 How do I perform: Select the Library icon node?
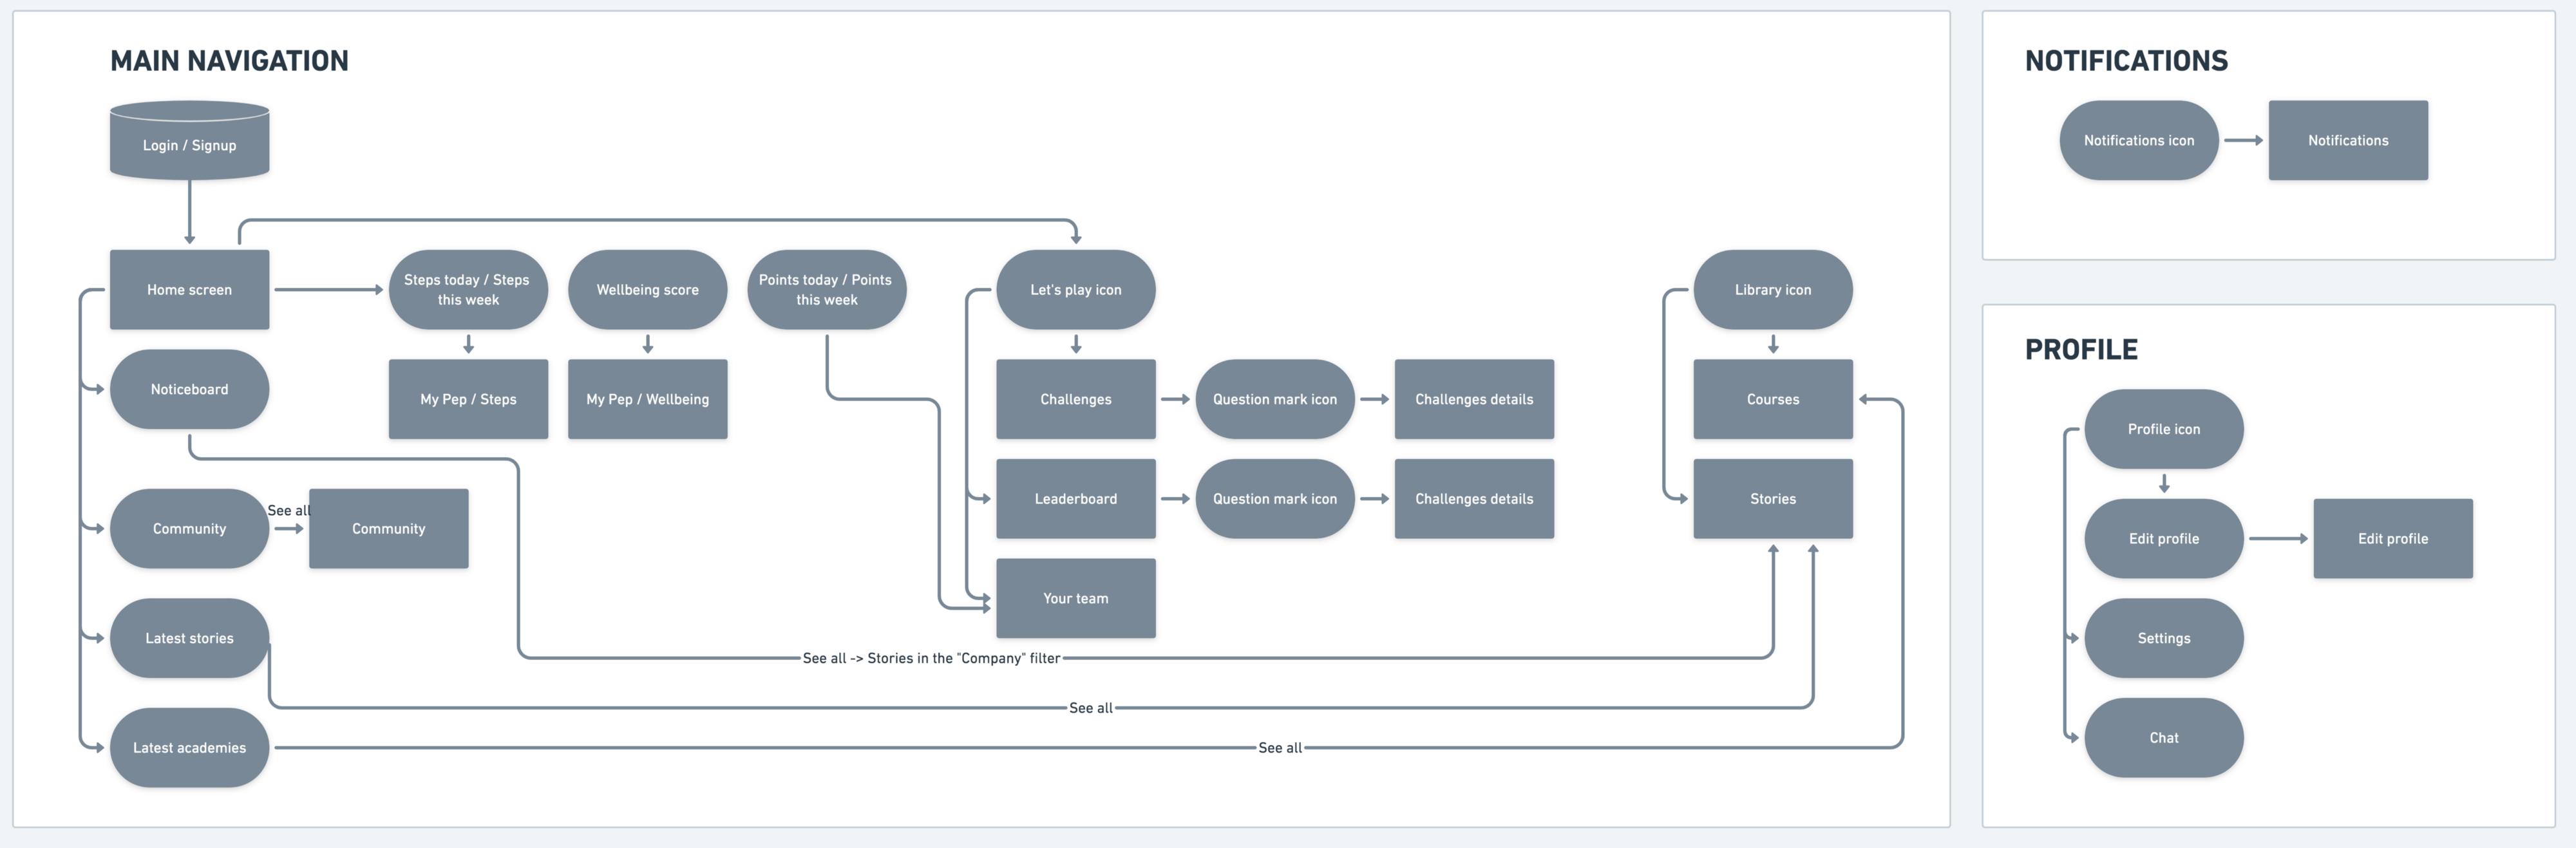pyautogui.click(x=1772, y=290)
